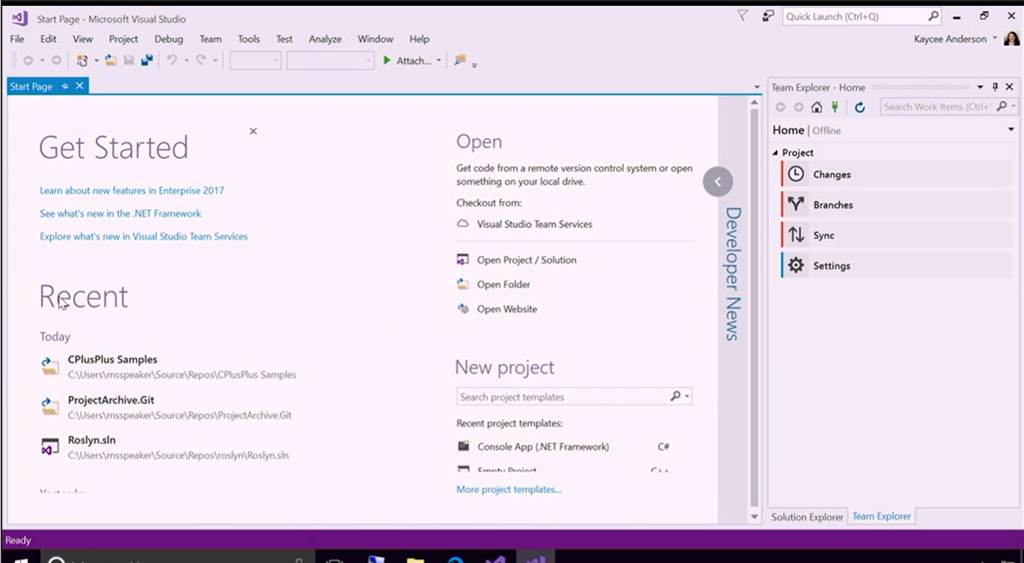Toggle pin on Start Page tab
The width and height of the screenshot is (1024, 563).
point(65,87)
